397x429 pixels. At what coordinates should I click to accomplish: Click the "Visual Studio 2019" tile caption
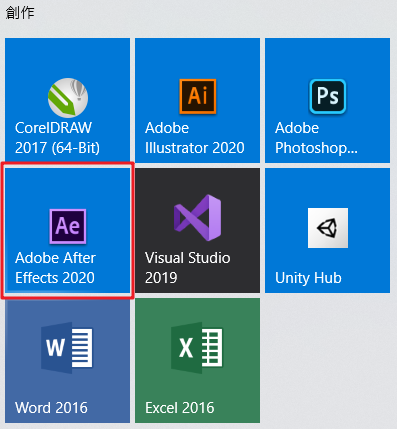click(x=187, y=268)
